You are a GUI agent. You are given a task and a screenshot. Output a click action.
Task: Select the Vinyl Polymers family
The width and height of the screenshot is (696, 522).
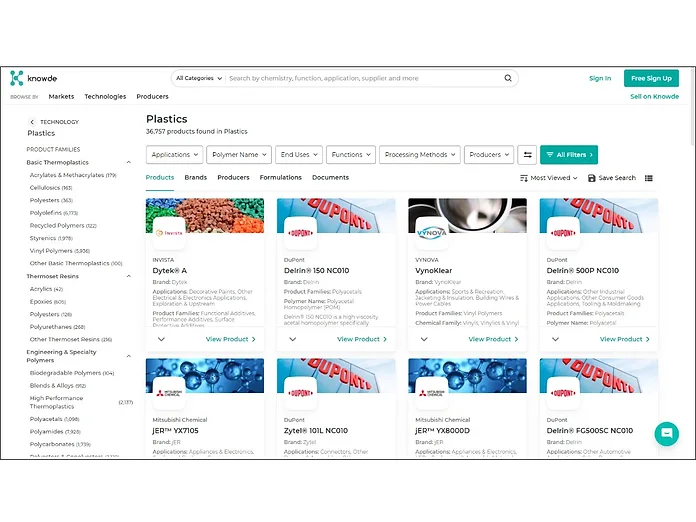[59, 251]
